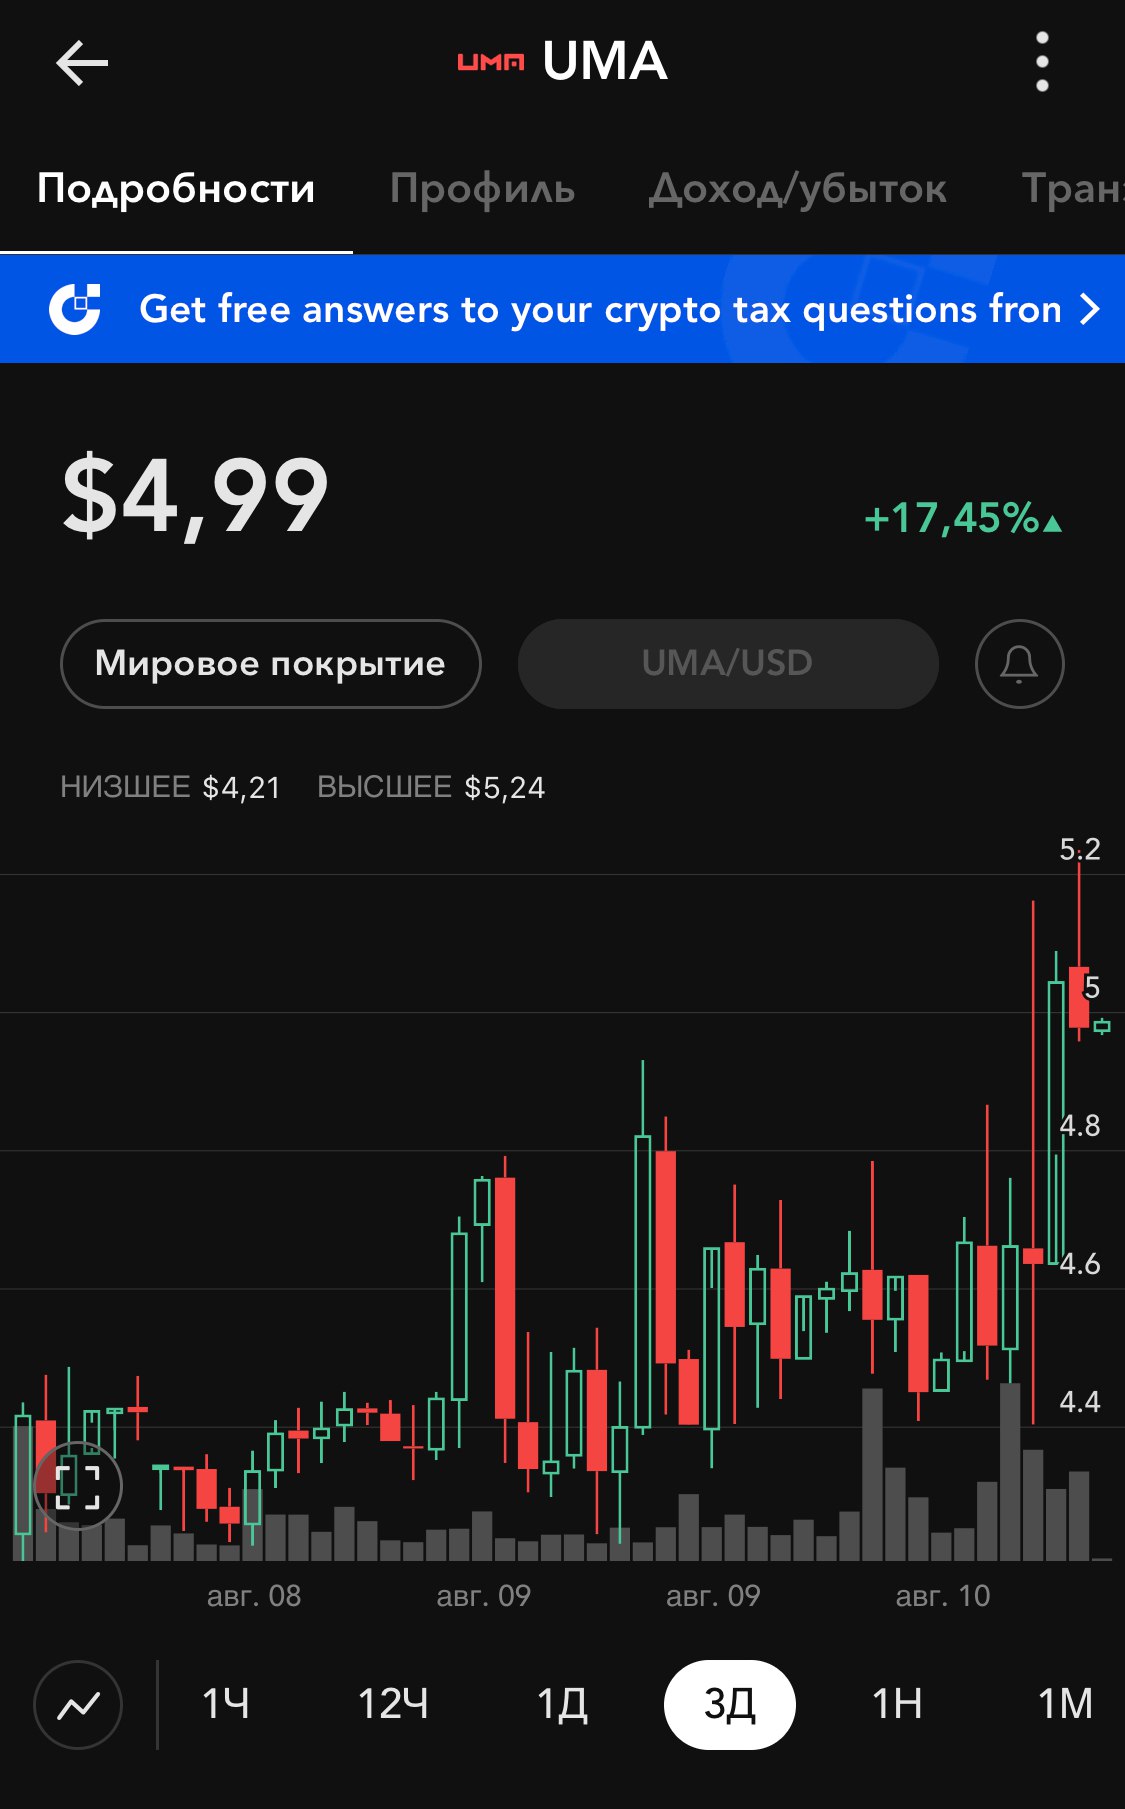Select the 12Ч timeframe
The width and height of the screenshot is (1125, 1809).
click(393, 1704)
